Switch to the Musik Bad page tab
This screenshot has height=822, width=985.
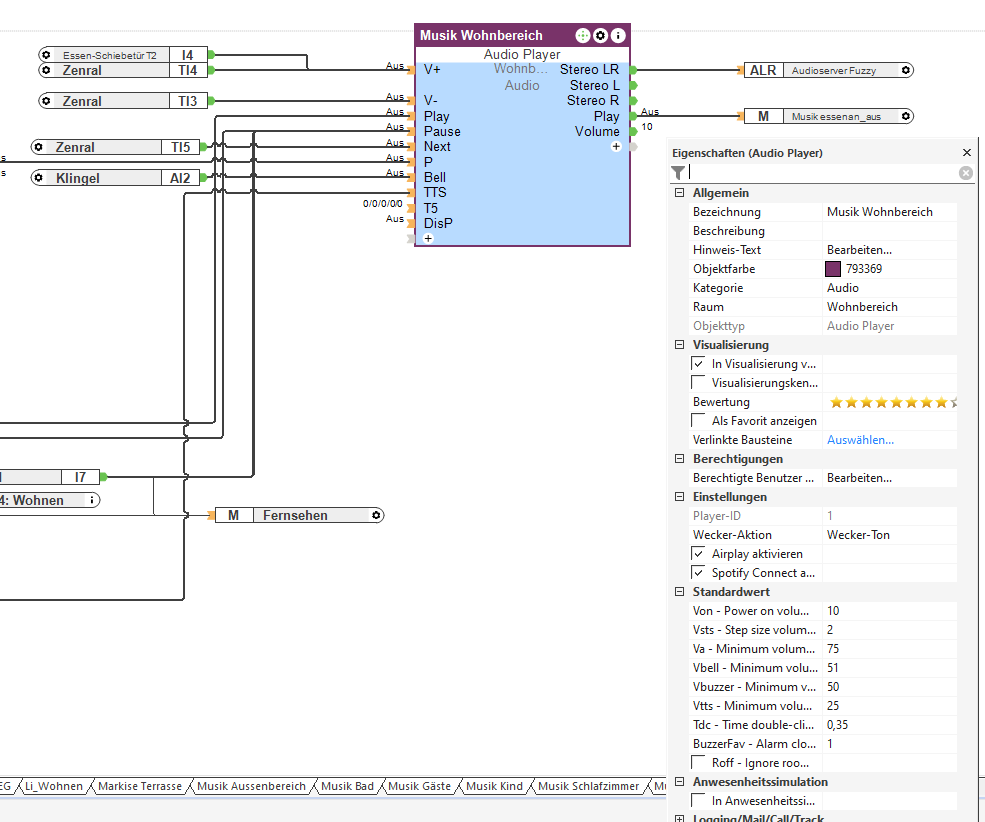click(347, 787)
